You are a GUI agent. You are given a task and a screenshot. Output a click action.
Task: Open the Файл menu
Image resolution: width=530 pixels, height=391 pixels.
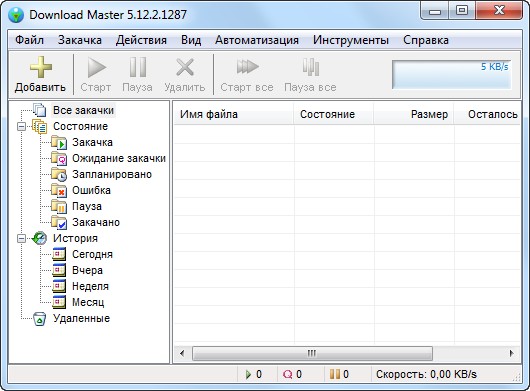coord(29,40)
